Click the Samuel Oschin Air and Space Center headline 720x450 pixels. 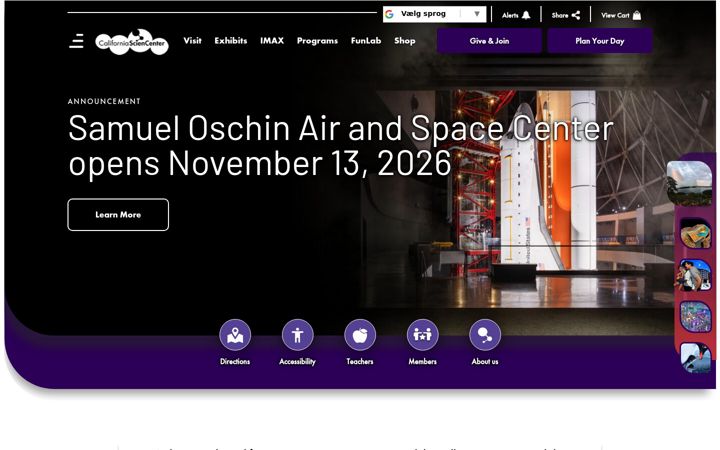coord(341,145)
